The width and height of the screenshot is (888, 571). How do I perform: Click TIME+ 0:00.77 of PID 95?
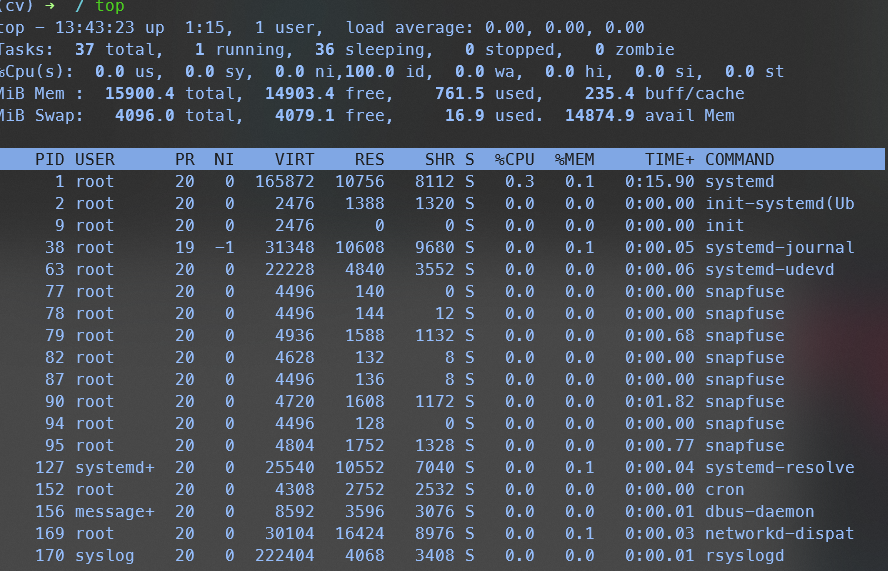pyautogui.click(x=660, y=446)
